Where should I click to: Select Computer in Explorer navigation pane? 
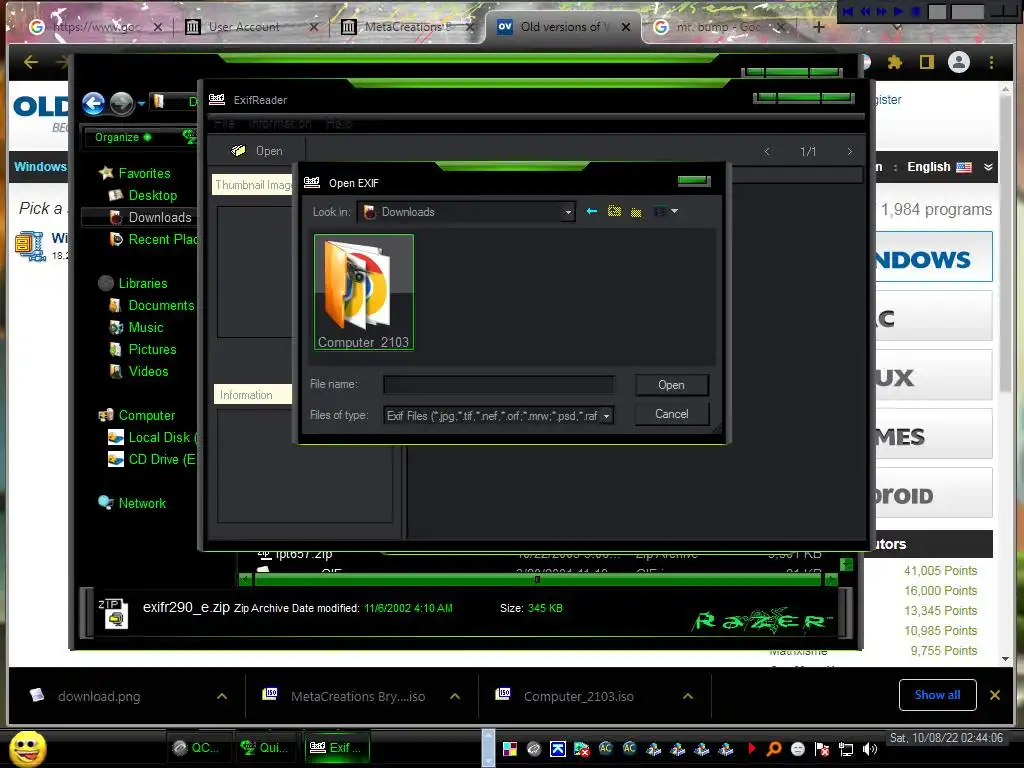coord(146,415)
